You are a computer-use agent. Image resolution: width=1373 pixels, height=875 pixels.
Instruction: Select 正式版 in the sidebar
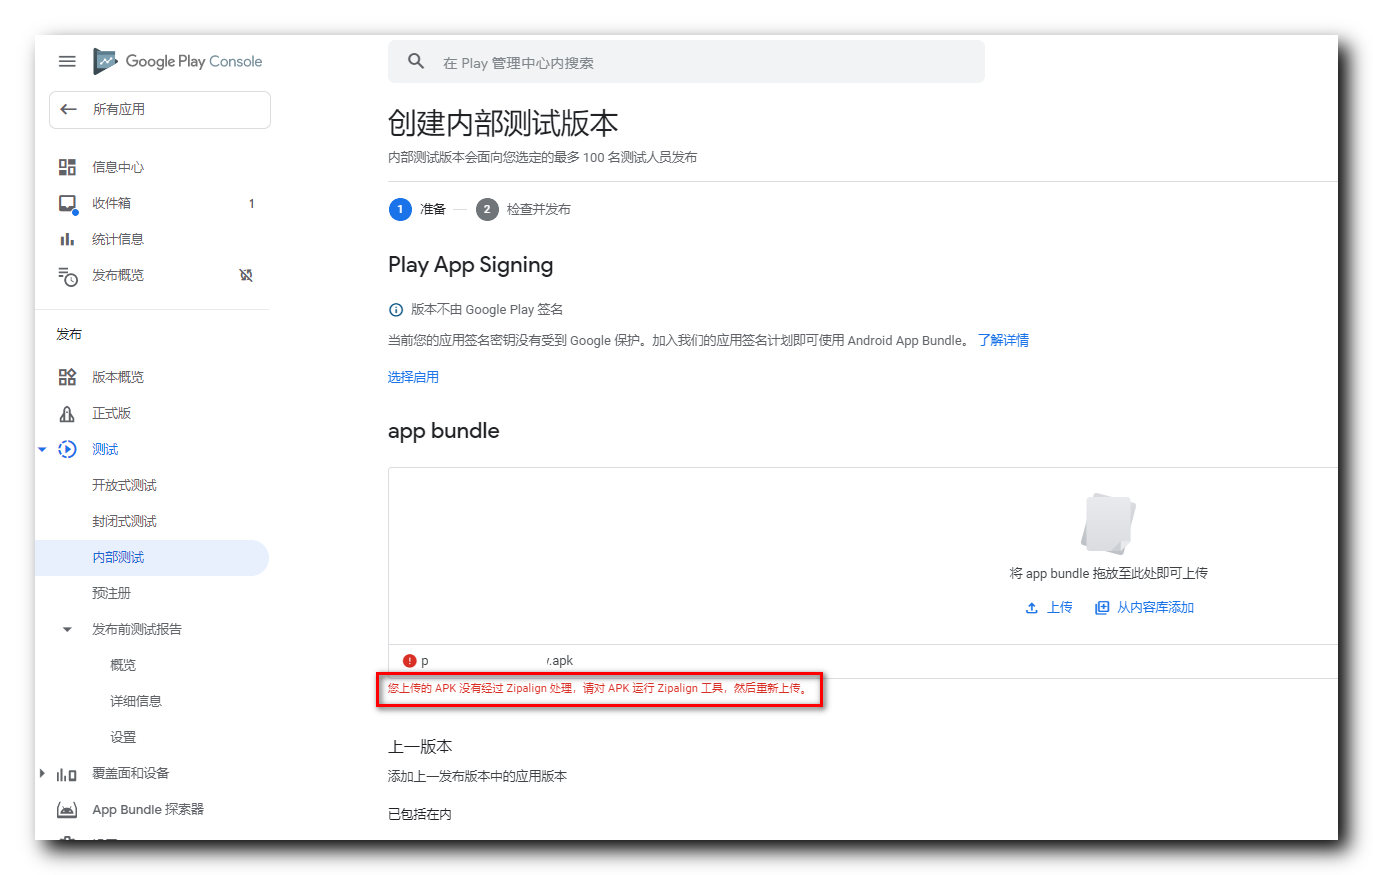[x=111, y=413]
